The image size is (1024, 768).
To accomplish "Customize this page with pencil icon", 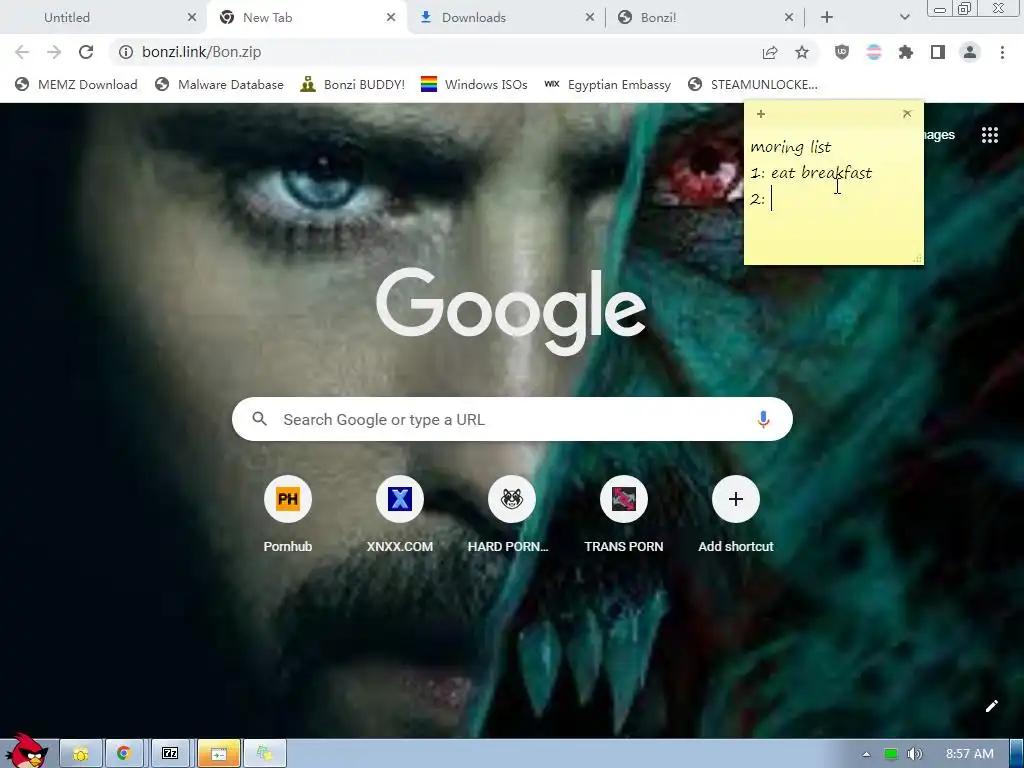I will 991,706.
